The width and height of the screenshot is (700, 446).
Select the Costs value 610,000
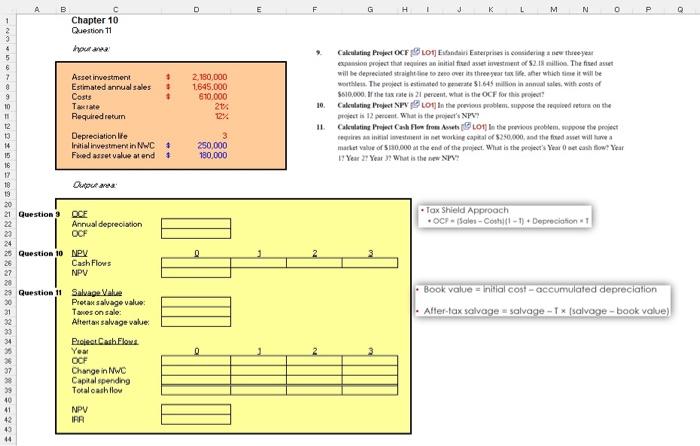[213, 96]
